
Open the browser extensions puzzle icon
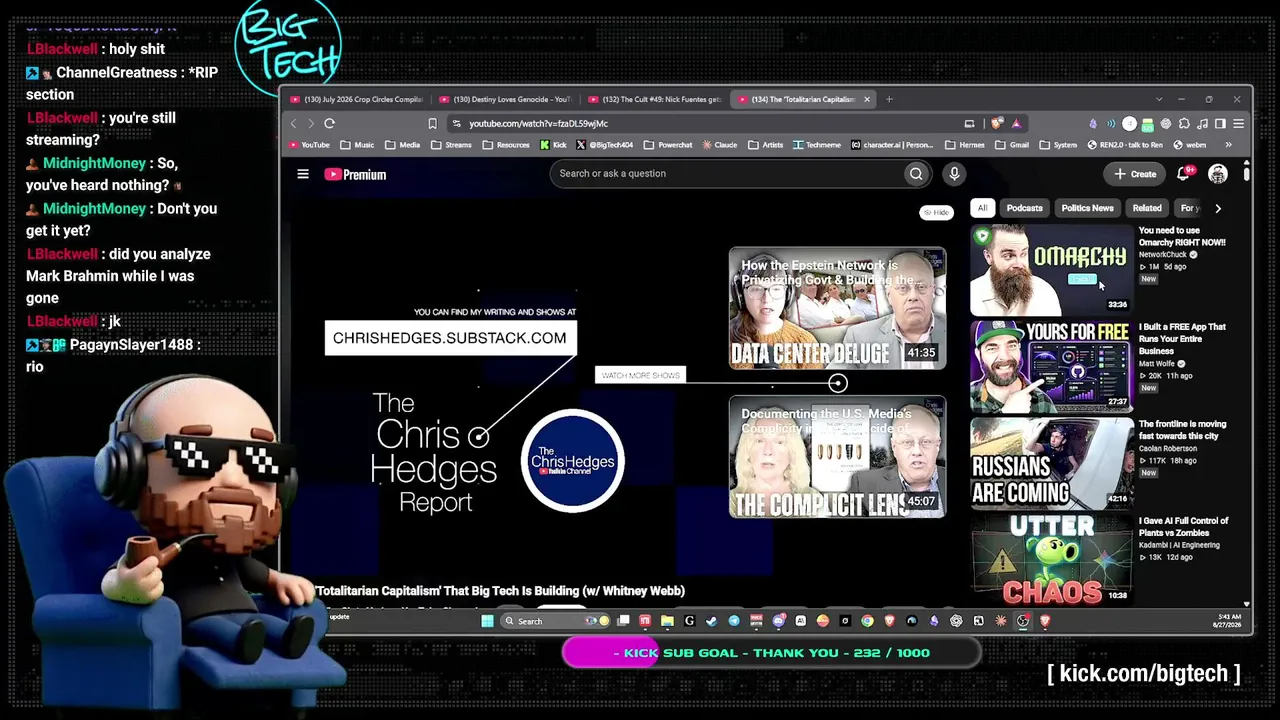point(1184,123)
